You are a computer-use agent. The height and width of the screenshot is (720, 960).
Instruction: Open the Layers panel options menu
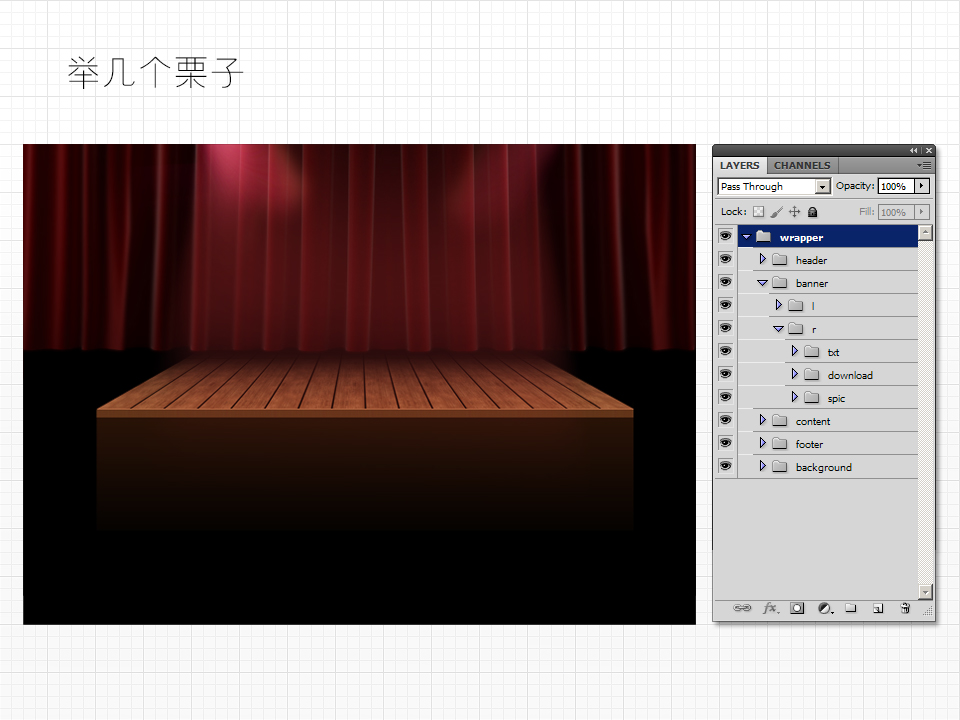click(x=925, y=165)
